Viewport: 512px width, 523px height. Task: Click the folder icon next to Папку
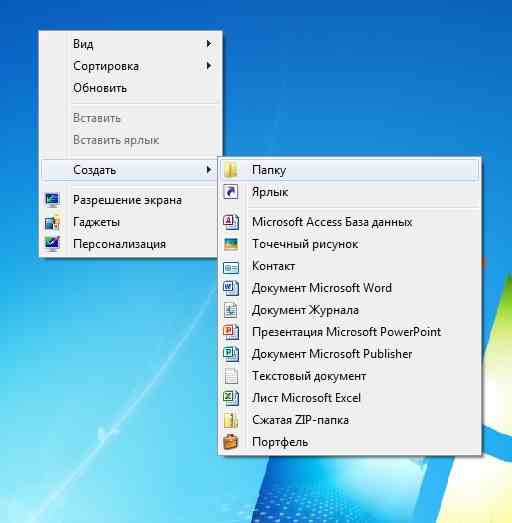coord(231,170)
